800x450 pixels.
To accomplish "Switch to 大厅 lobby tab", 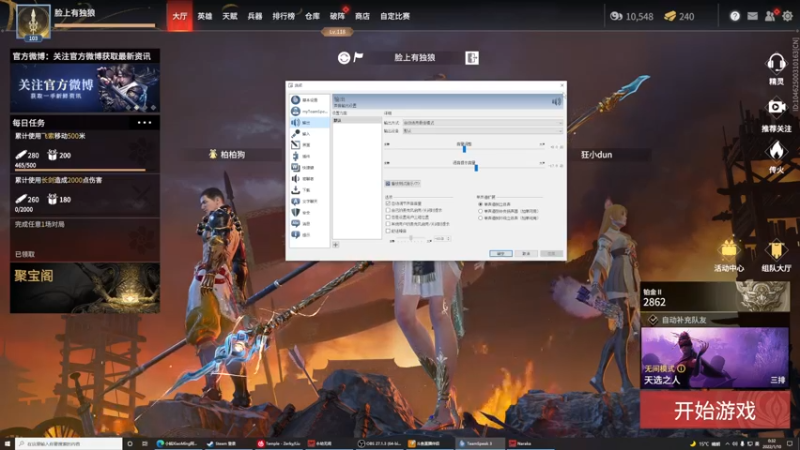I will pyautogui.click(x=180, y=16).
